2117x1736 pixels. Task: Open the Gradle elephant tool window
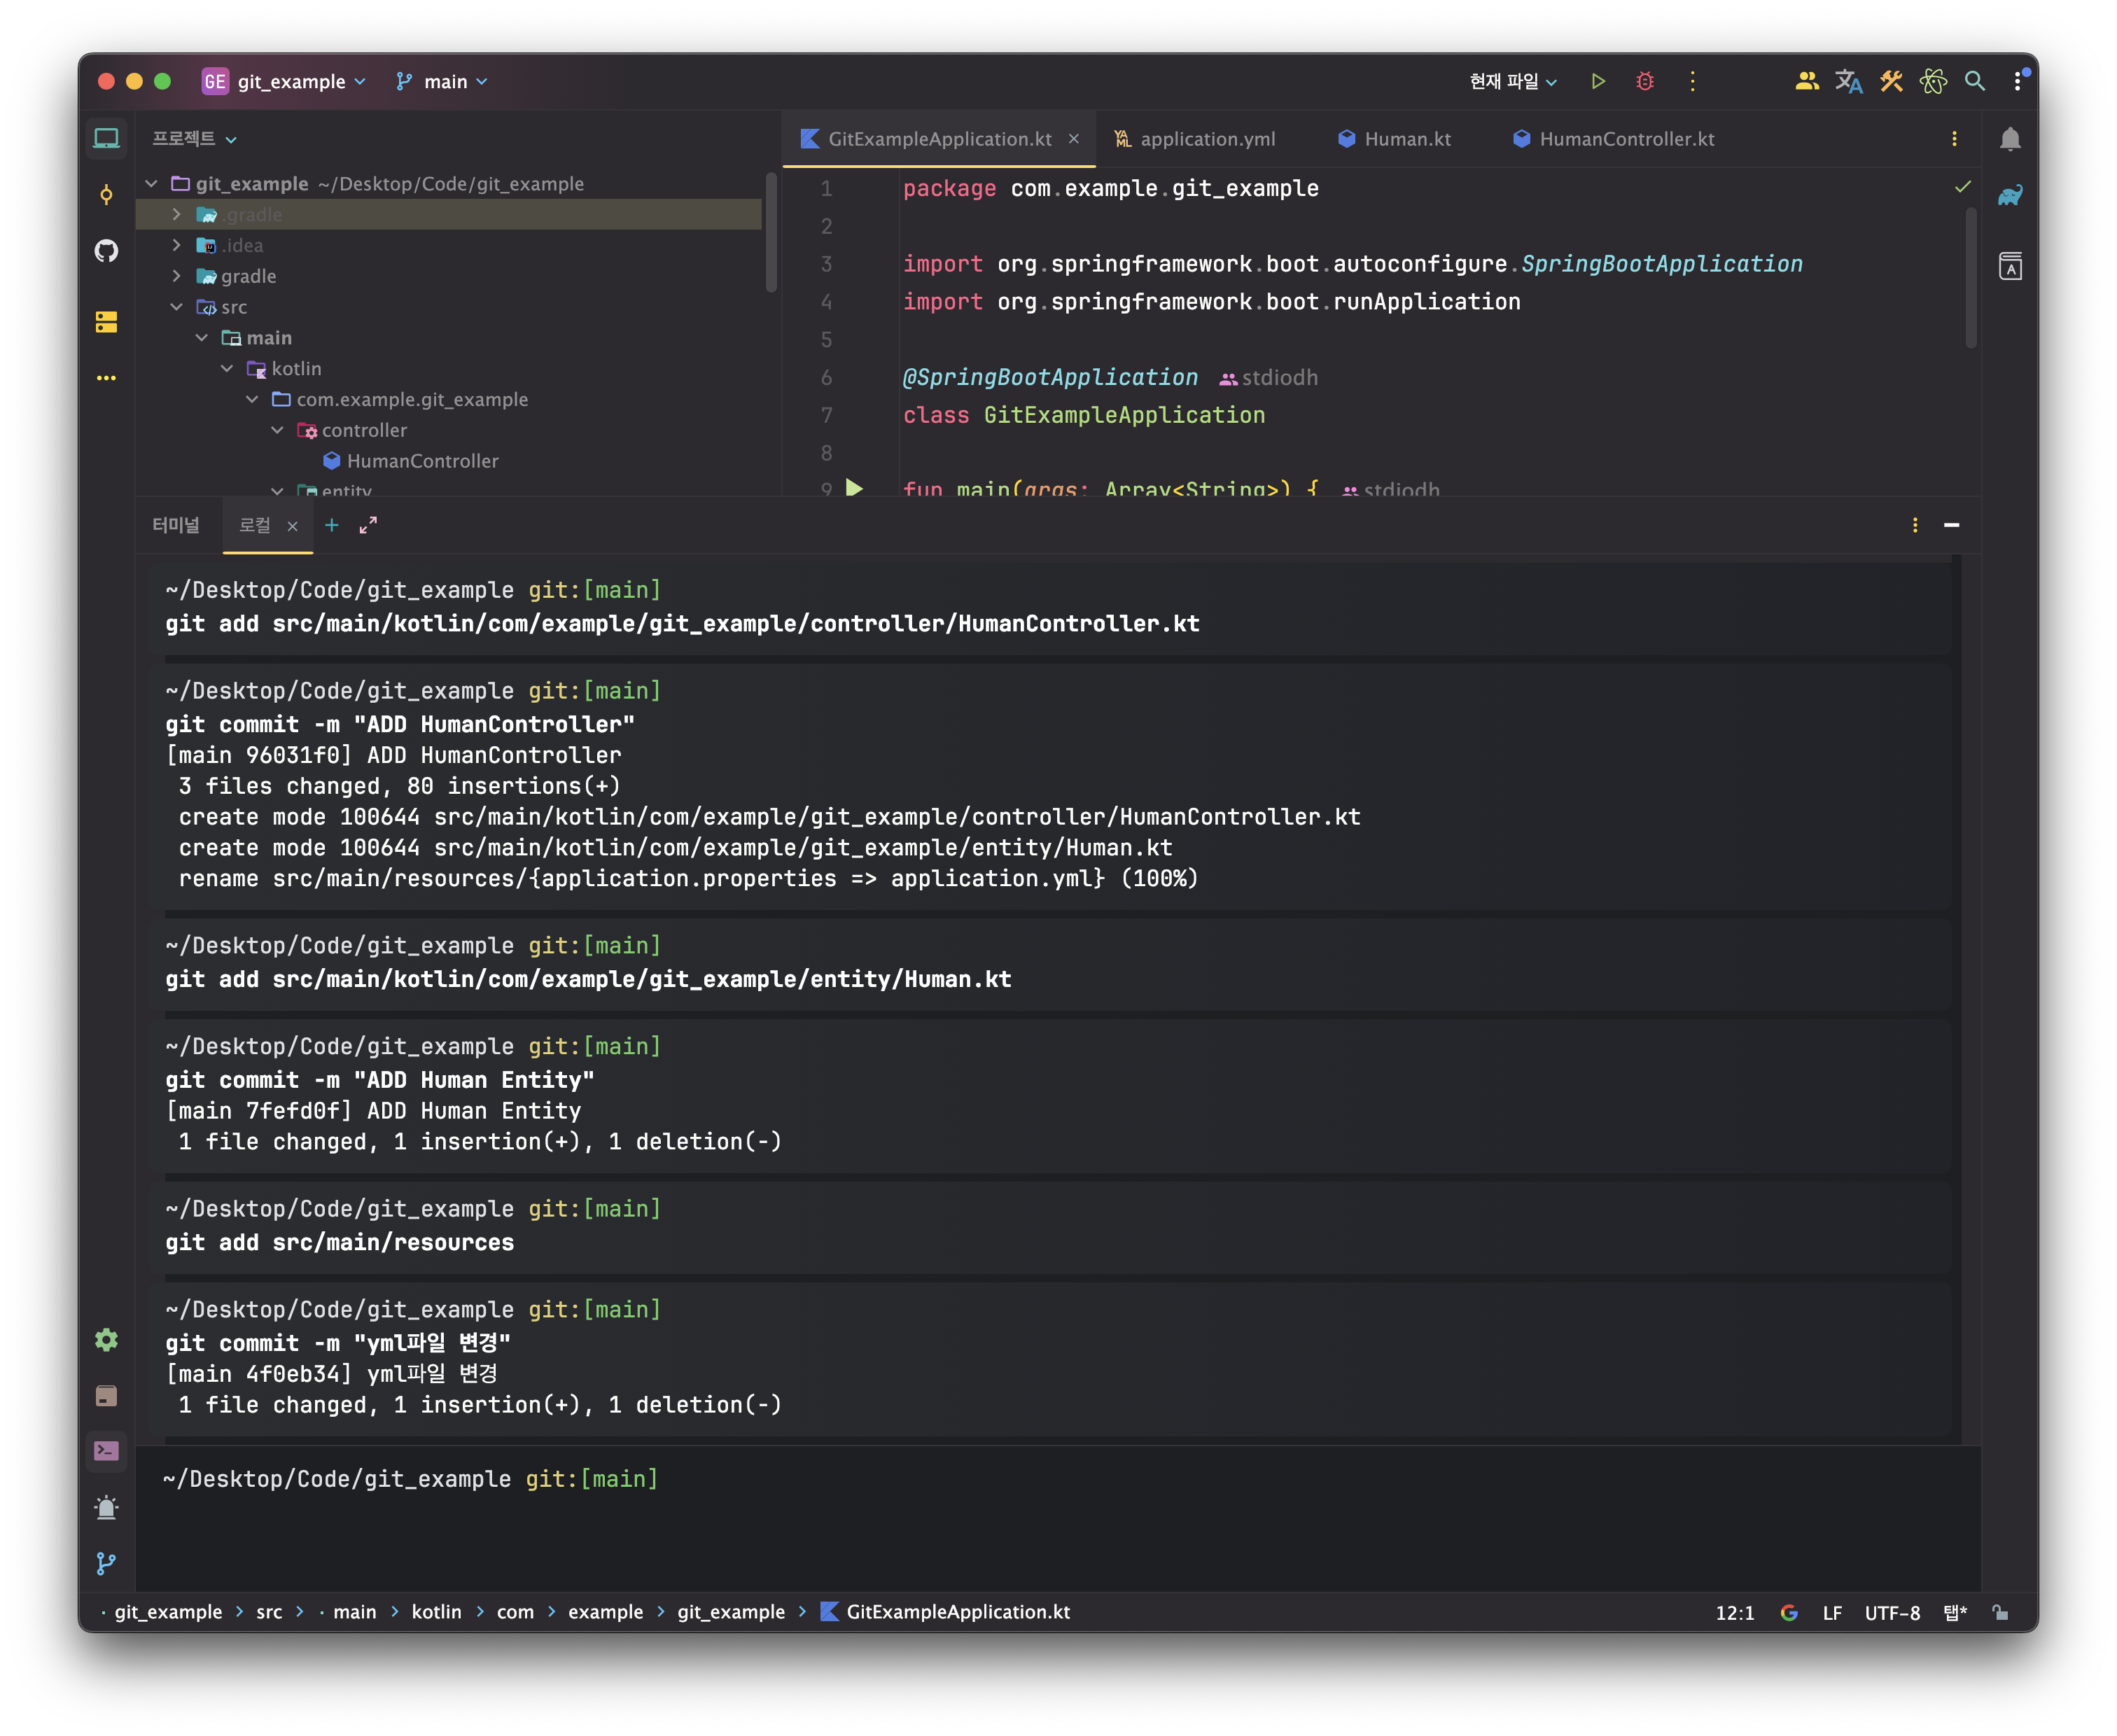[x=2010, y=196]
